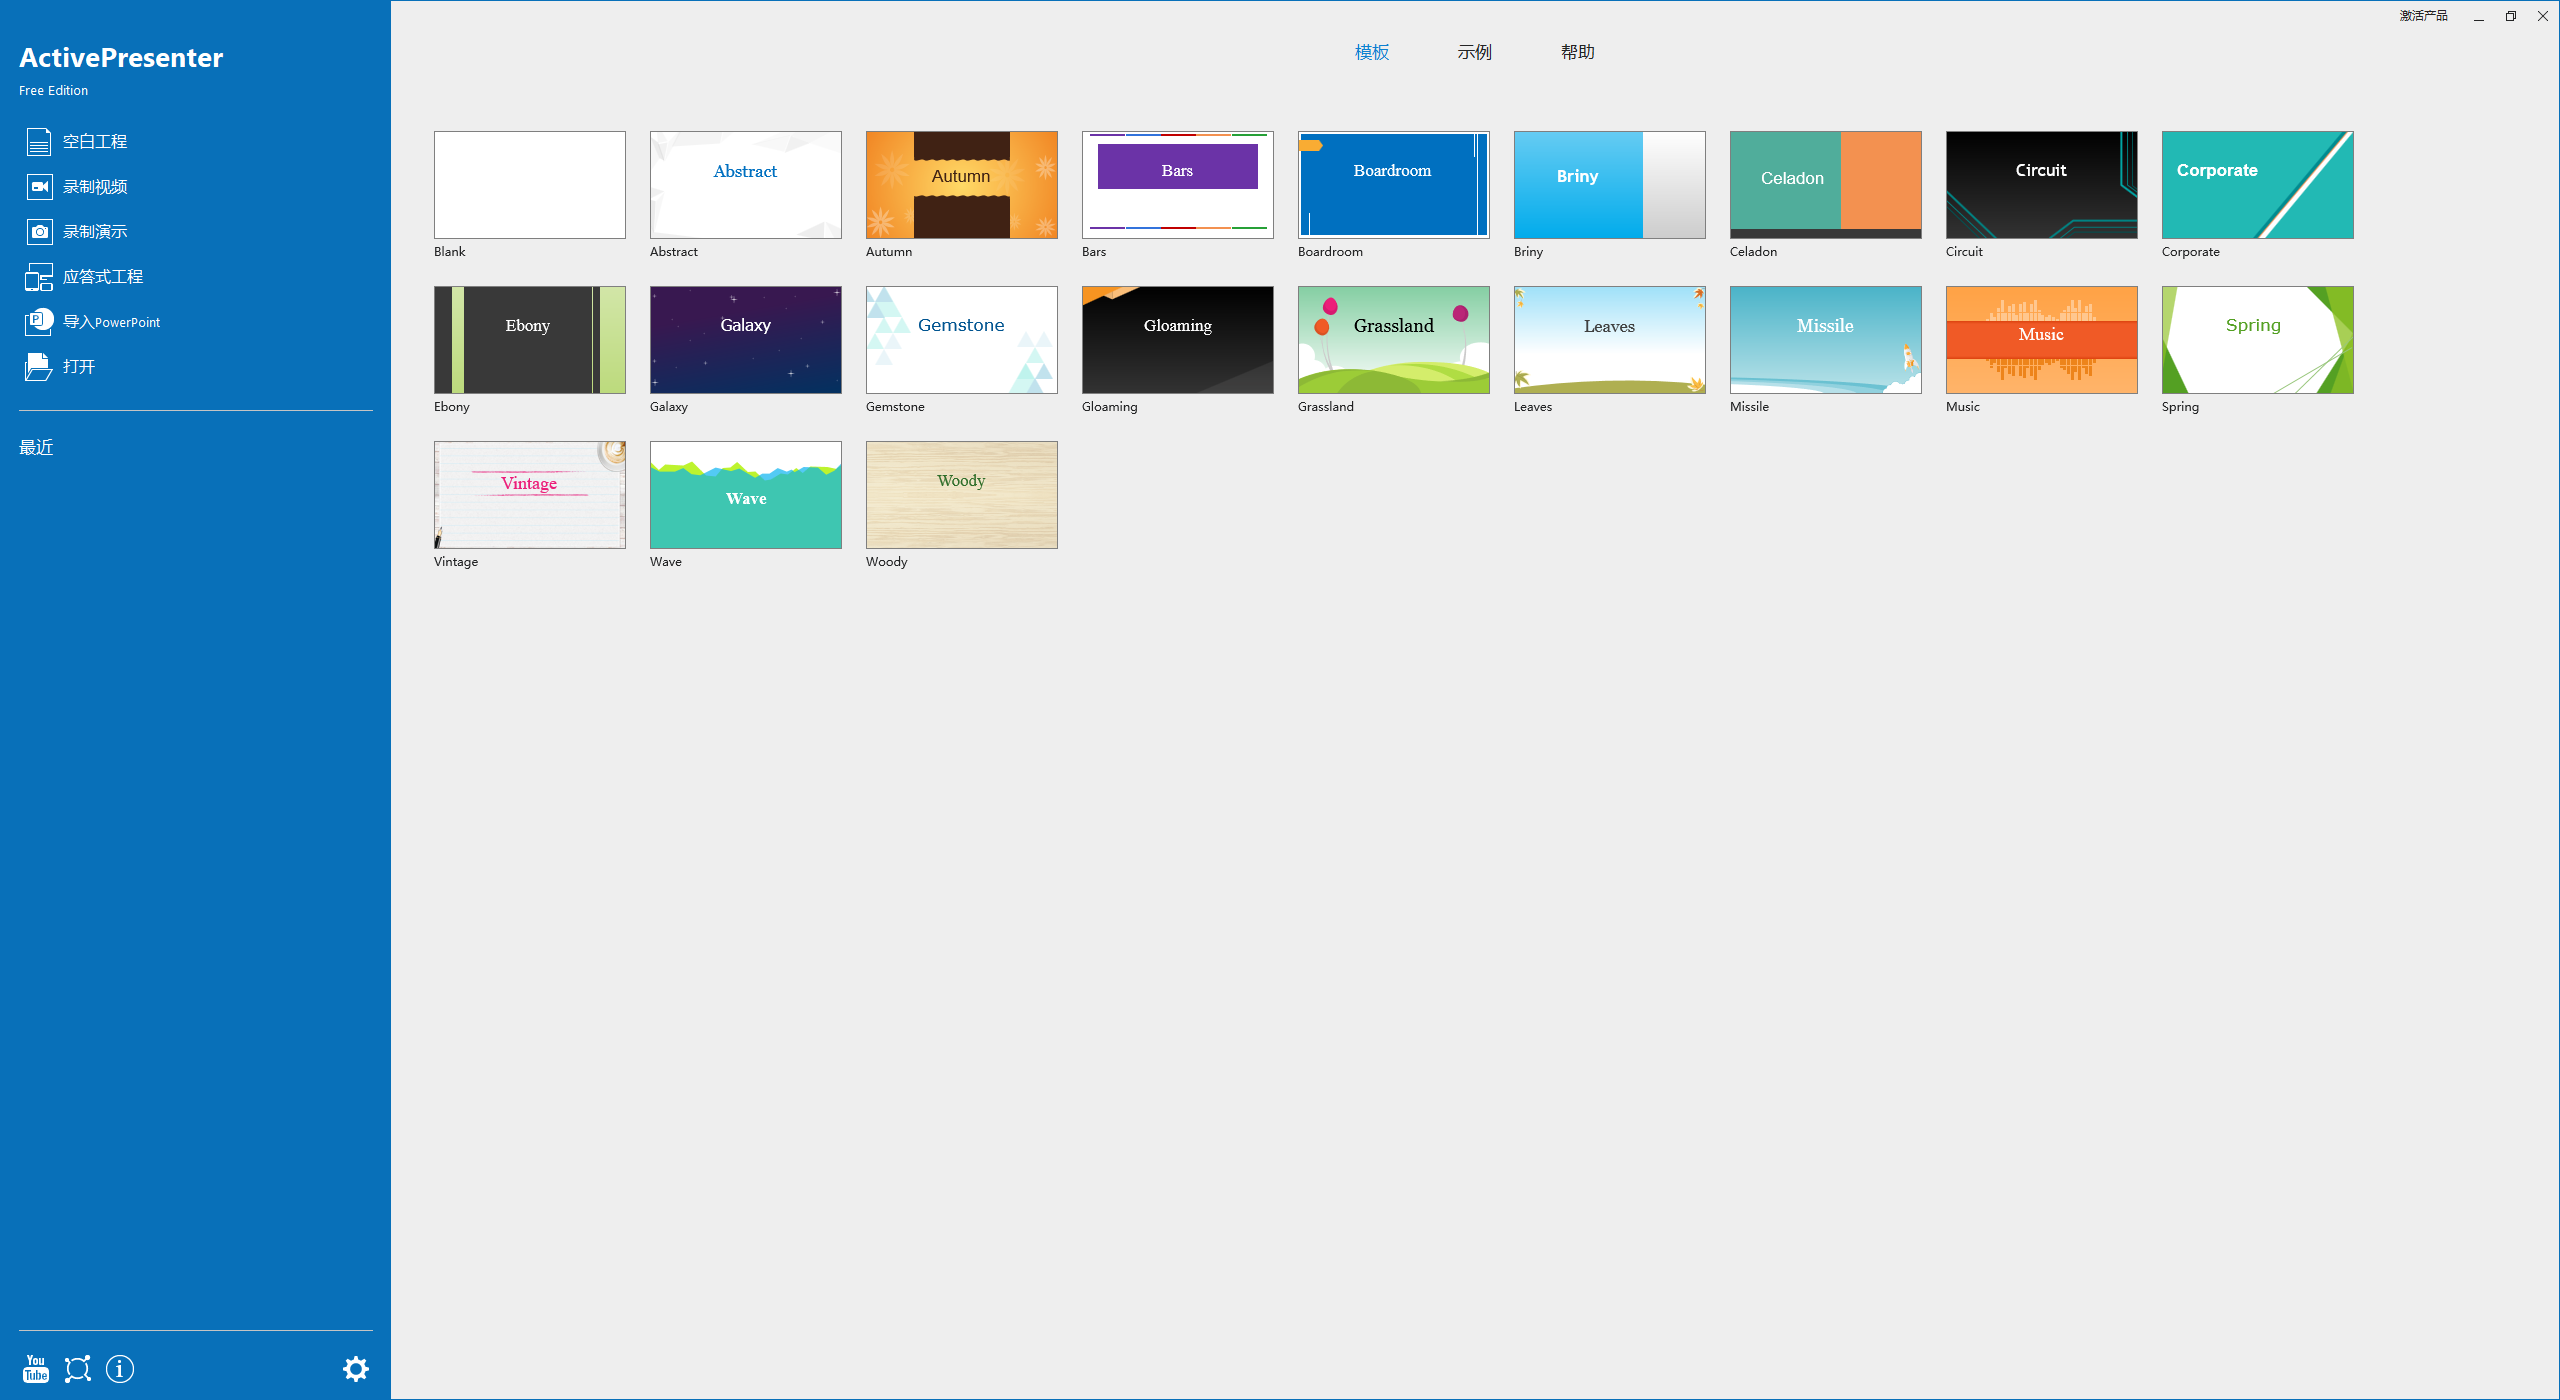
Task: Switch to the 帮助 tab
Action: (1577, 52)
